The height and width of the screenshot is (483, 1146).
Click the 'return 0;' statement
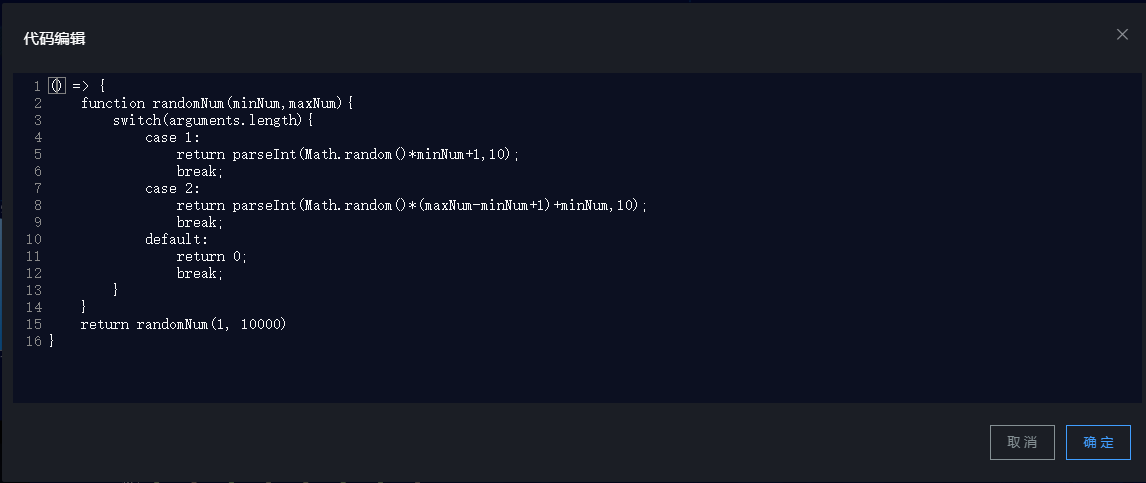(211, 256)
